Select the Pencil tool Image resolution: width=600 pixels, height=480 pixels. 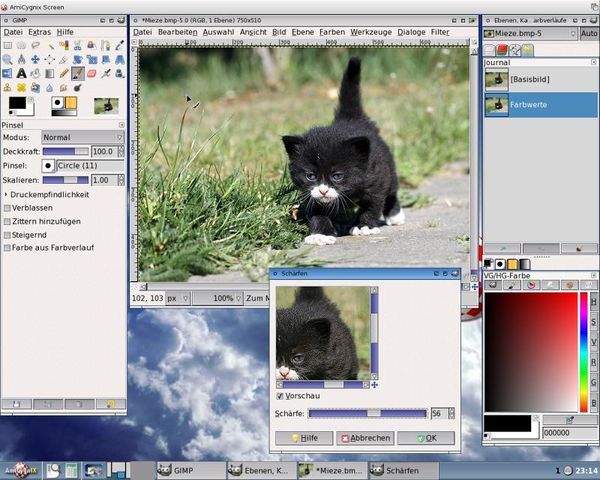click(64, 73)
